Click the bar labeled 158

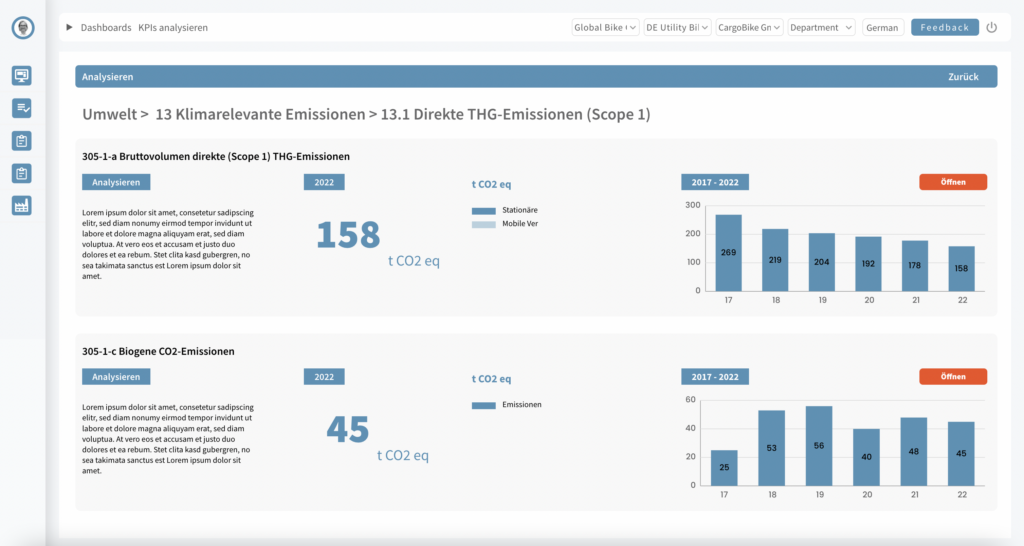(961, 268)
